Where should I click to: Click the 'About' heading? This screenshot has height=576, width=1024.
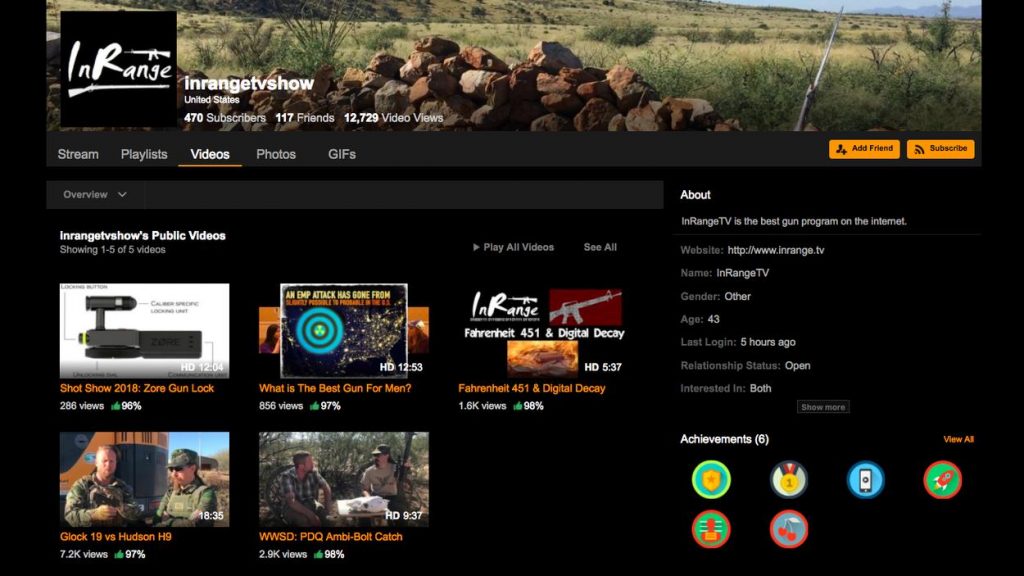click(695, 195)
